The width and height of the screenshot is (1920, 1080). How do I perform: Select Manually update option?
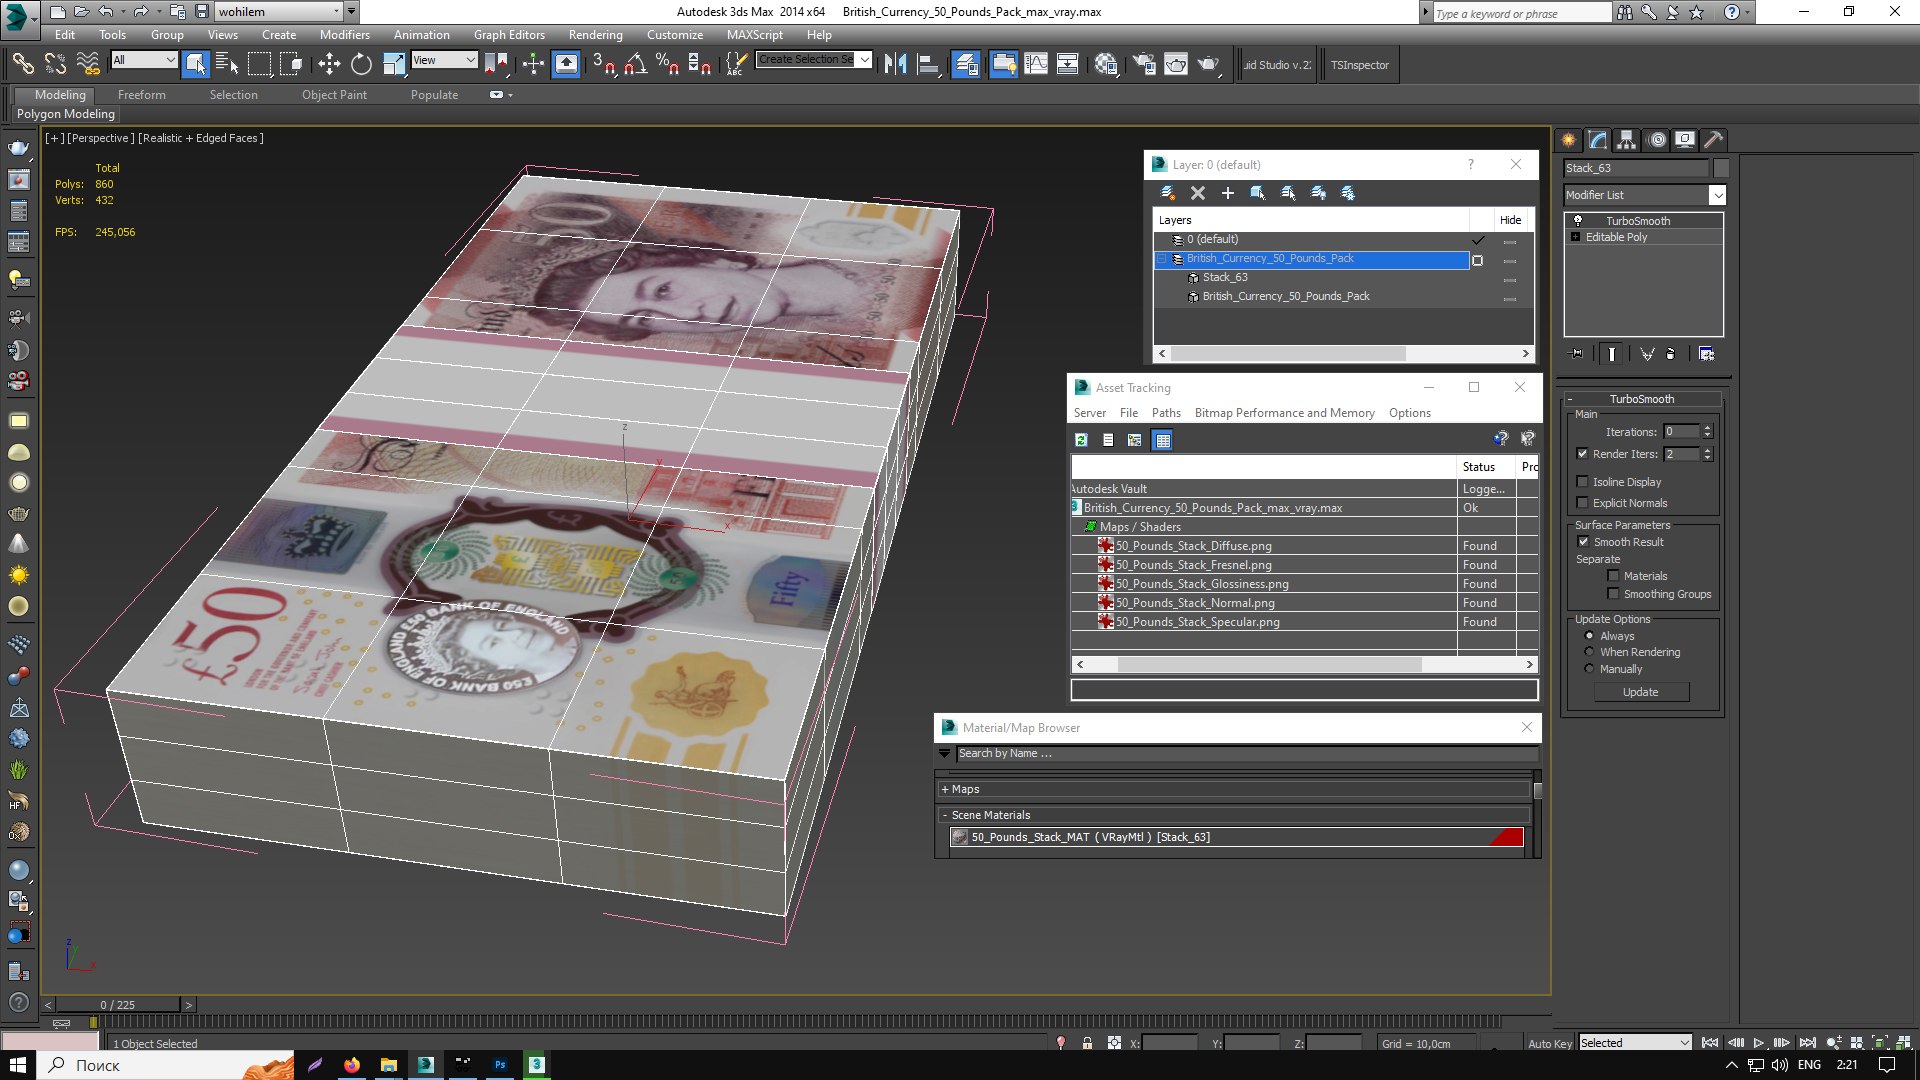point(1589,669)
